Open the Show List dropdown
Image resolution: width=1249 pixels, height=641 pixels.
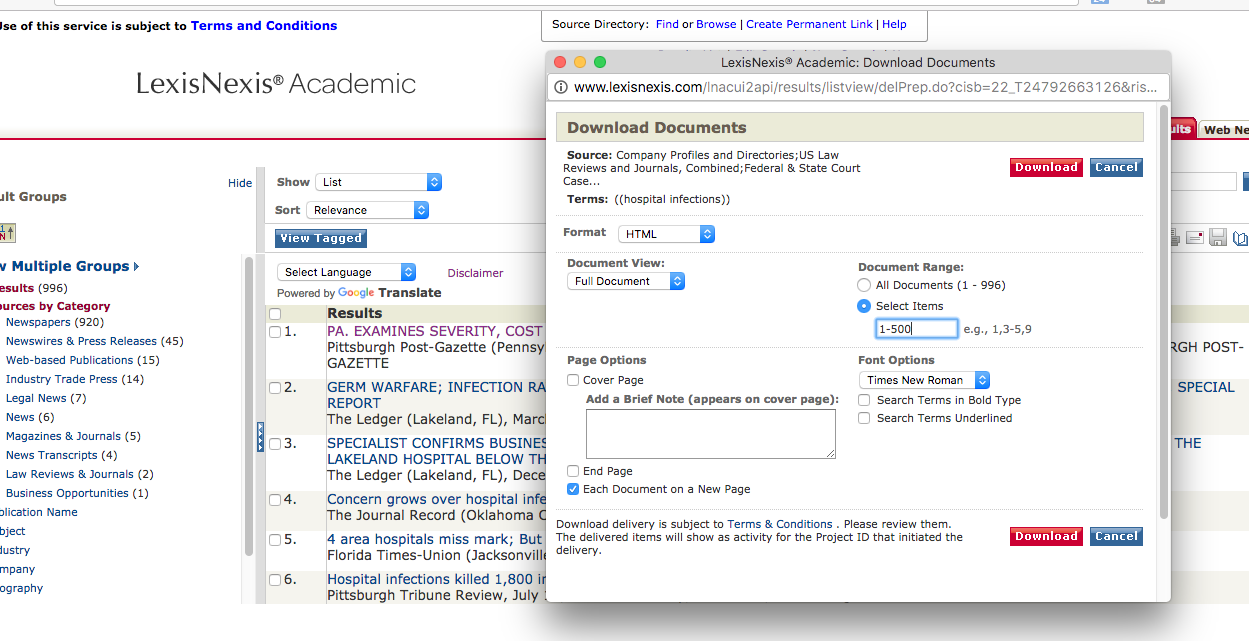pyautogui.click(x=378, y=182)
